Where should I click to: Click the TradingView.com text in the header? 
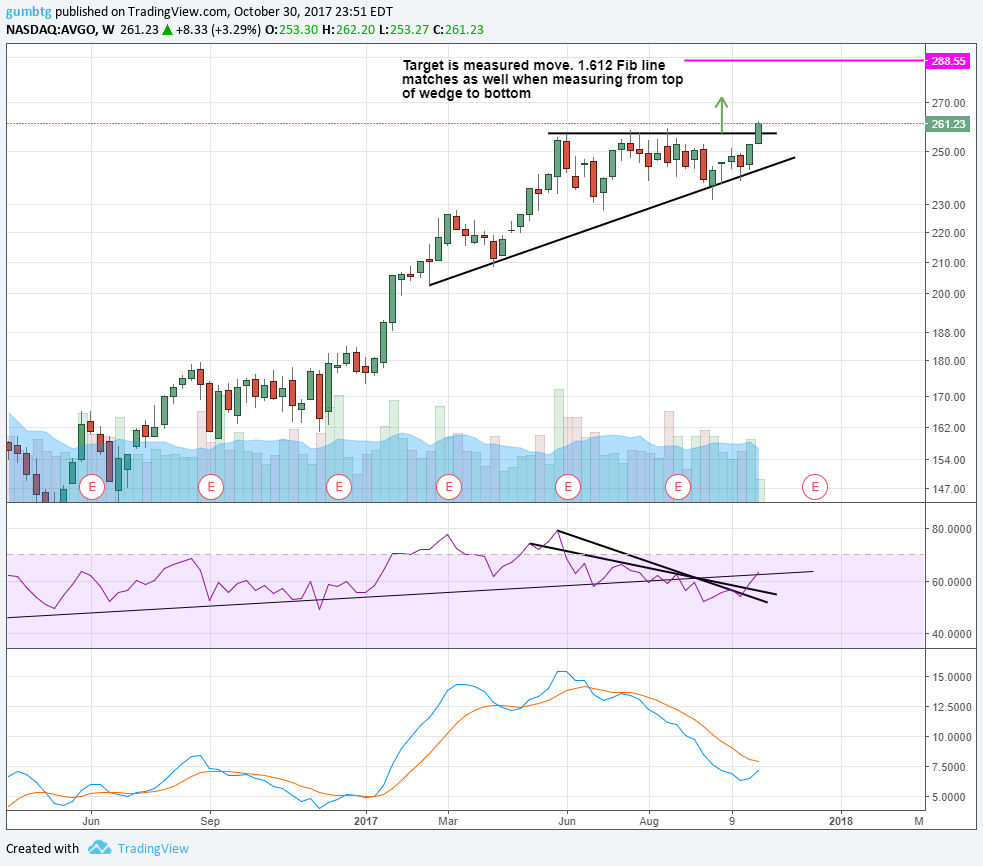(177, 12)
